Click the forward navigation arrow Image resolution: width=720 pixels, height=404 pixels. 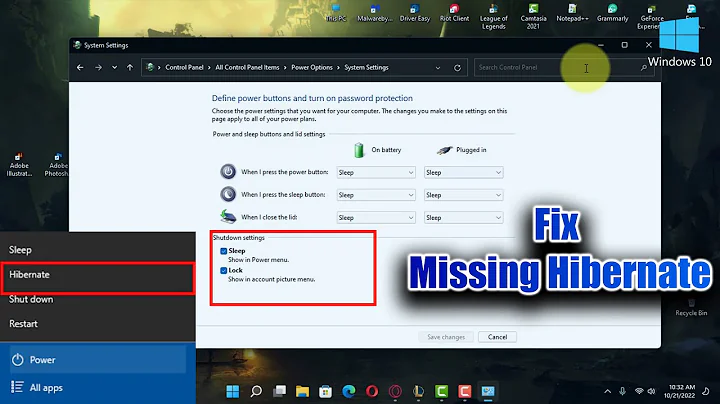coord(98,67)
